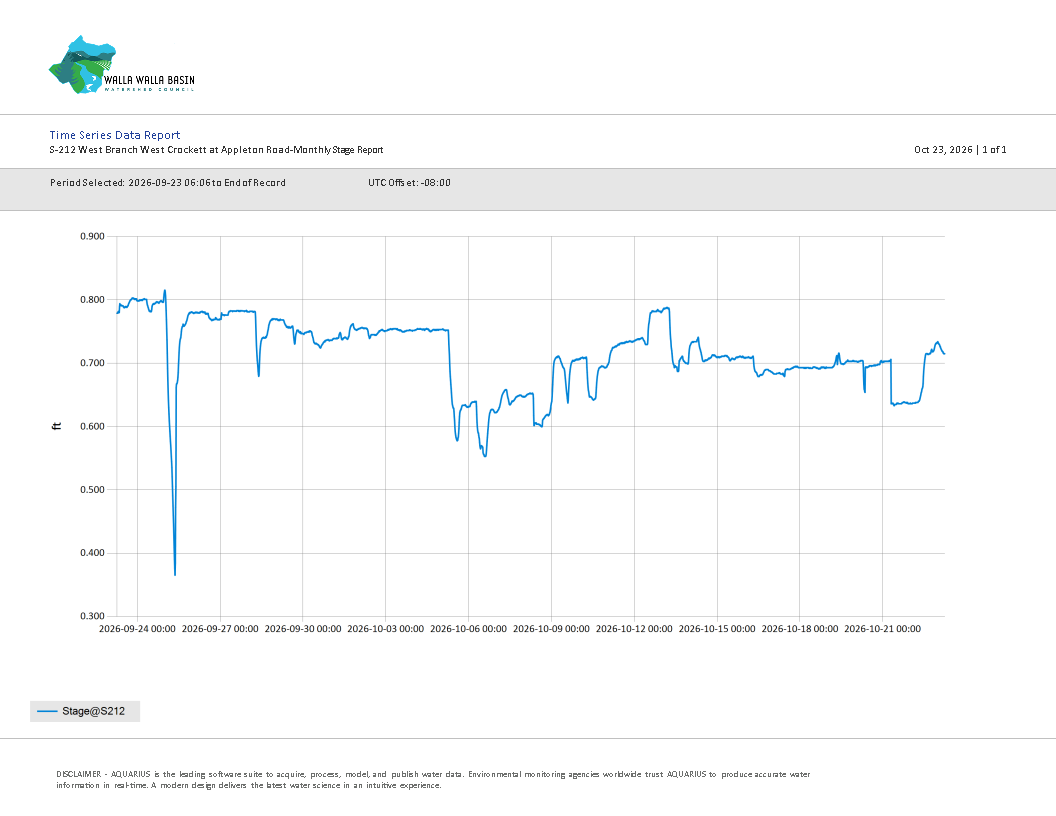Image resolution: width=1056 pixels, height=816 pixels.
Task: Click the 0.300 y-axis label
Action: tap(92, 616)
